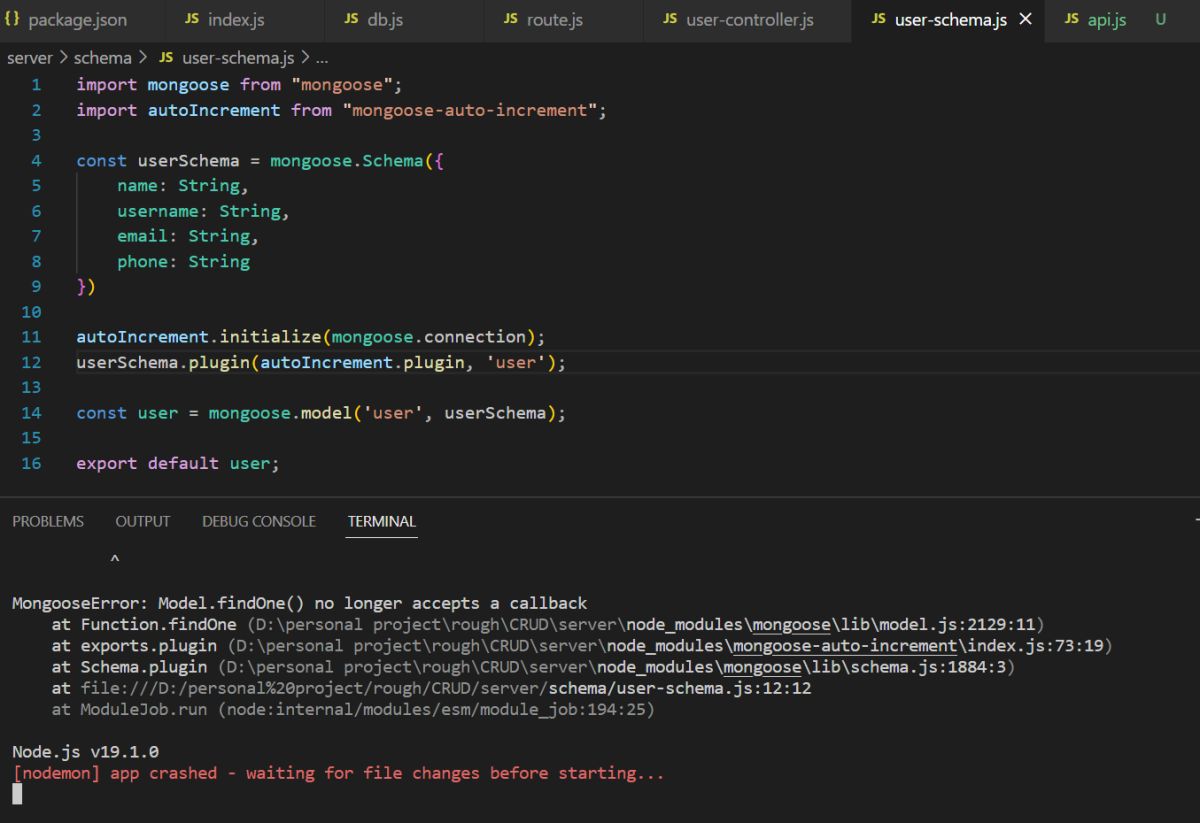Click 'initialize' in line 11

[270, 337]
